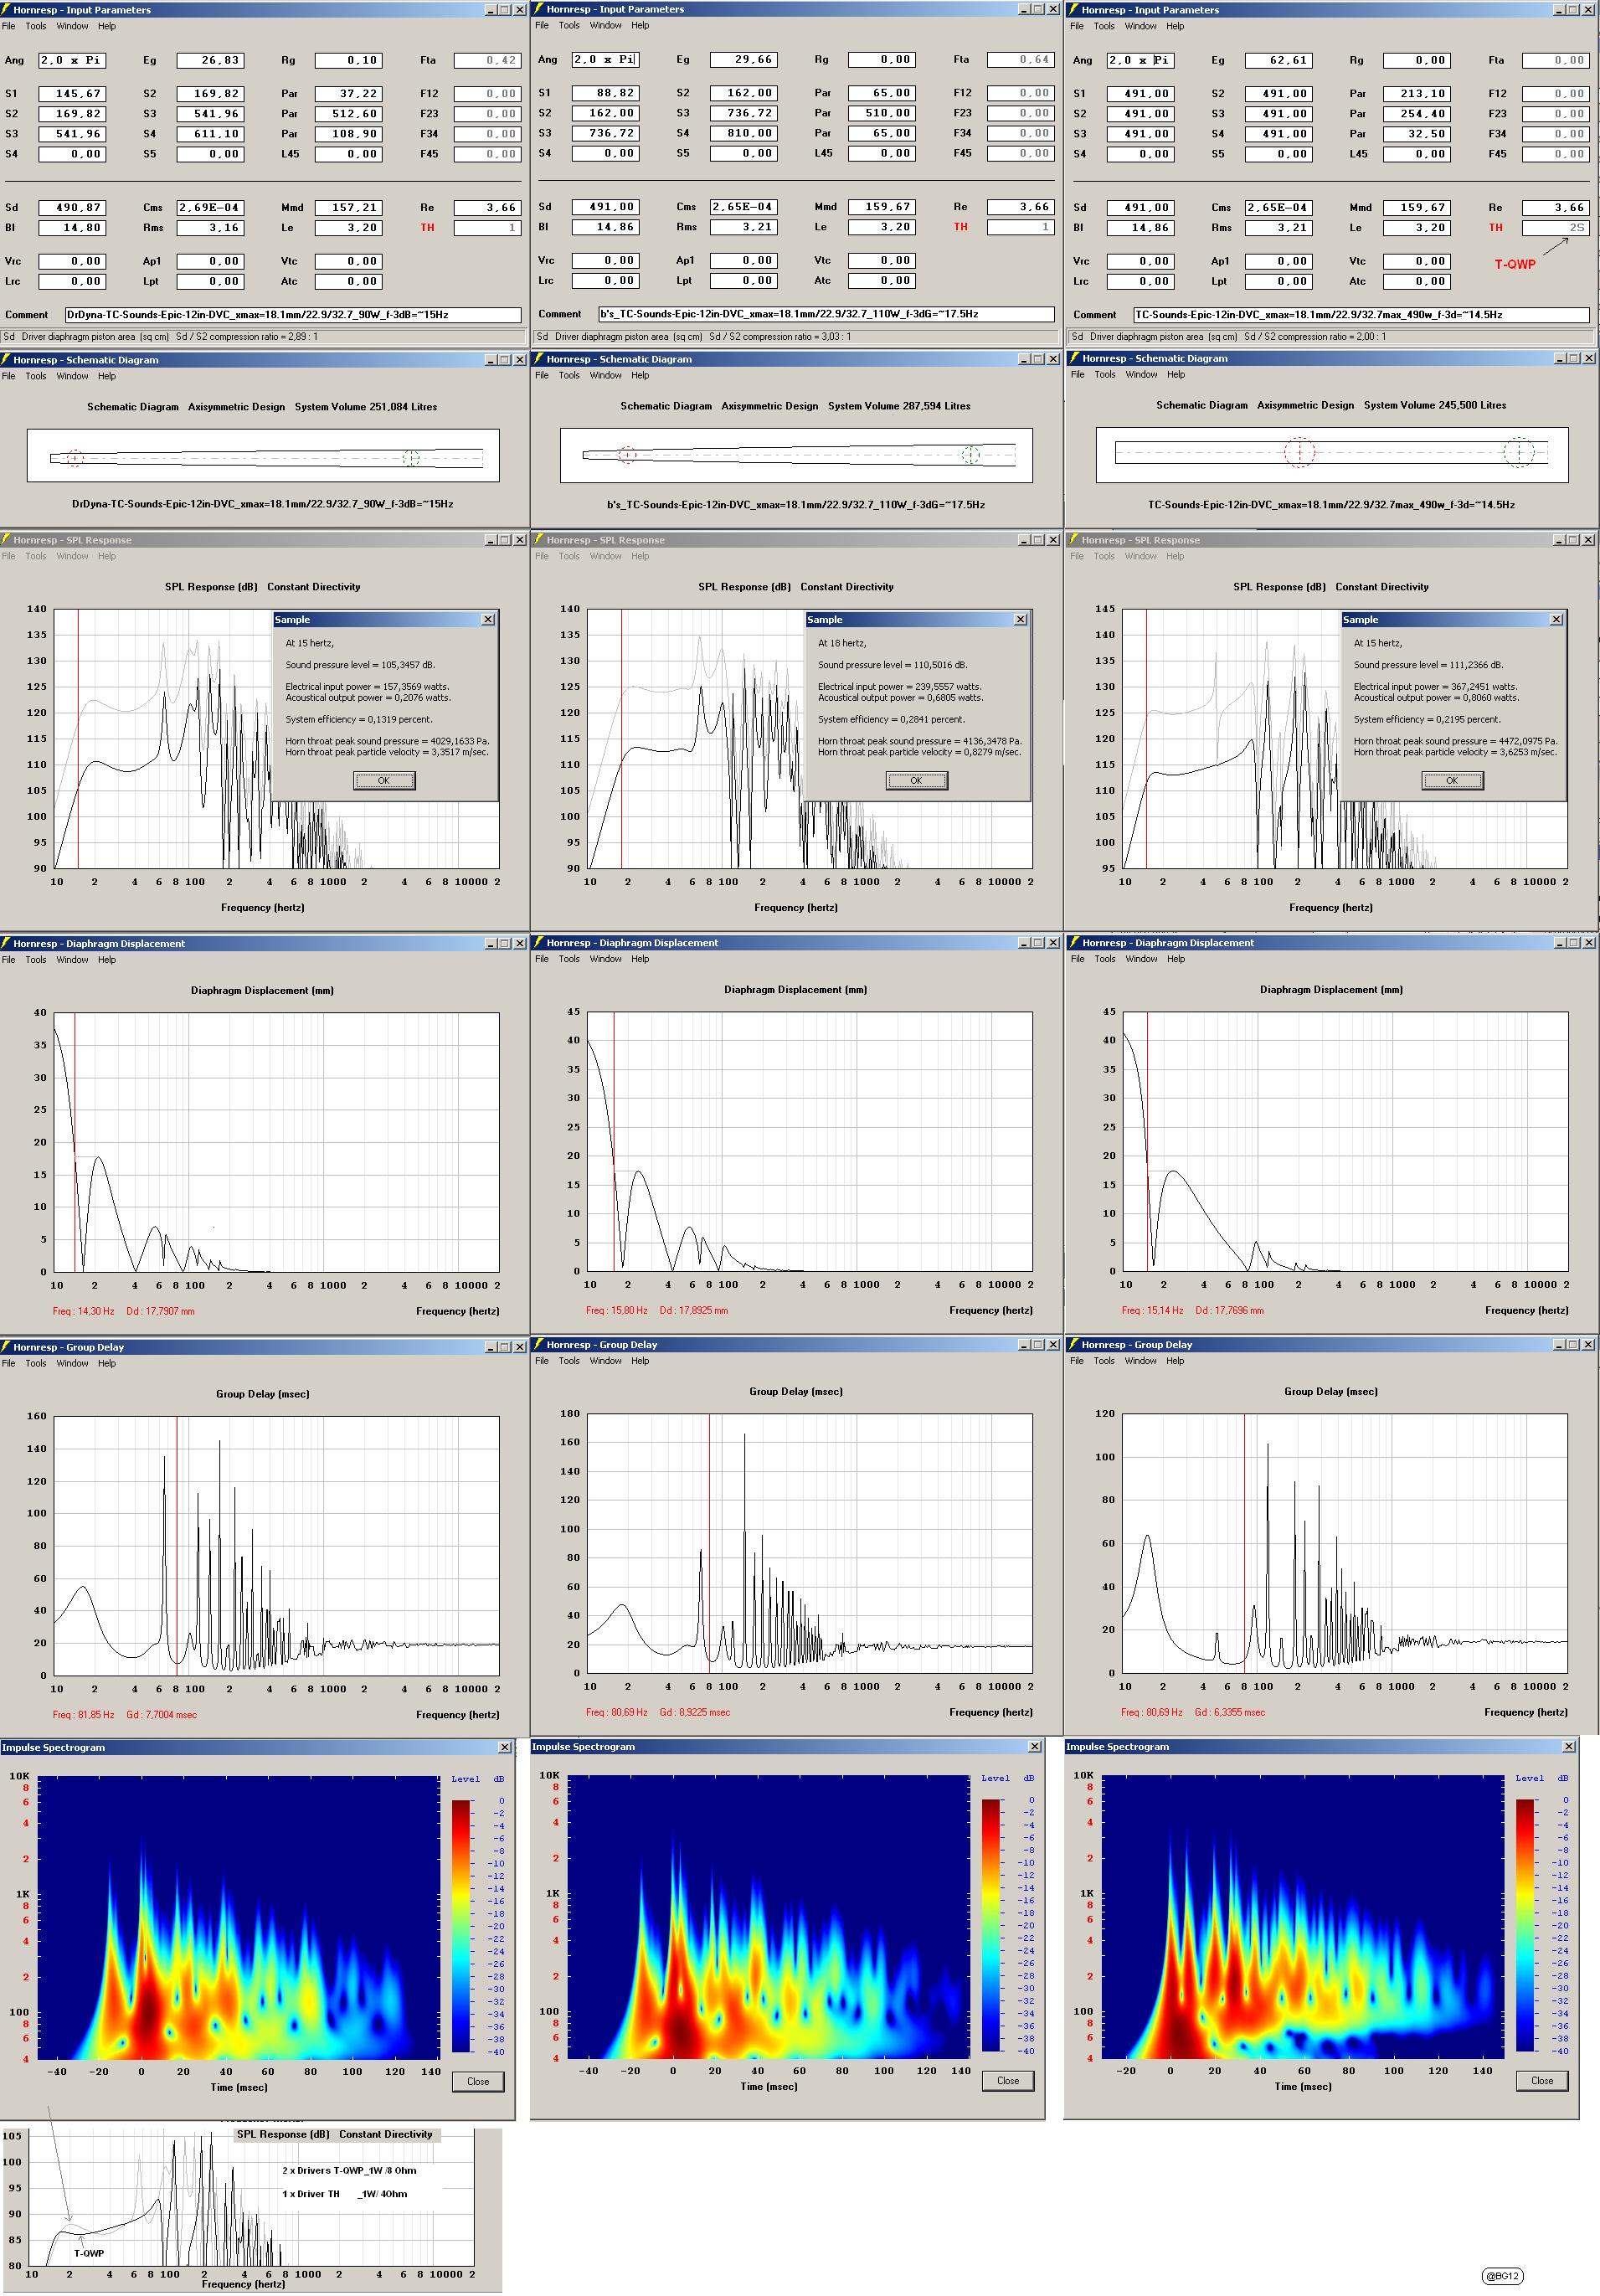Click Comment field starting with b's_TC-Sounds
1600x2296 pixels.
(826, 314)
